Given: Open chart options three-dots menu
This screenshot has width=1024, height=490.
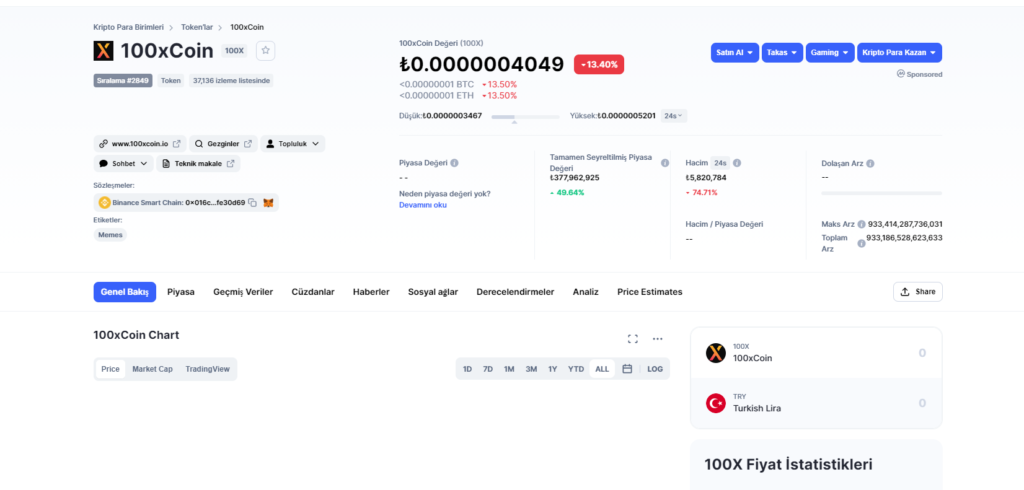Looking at the screenshot, I should [658, 338].
